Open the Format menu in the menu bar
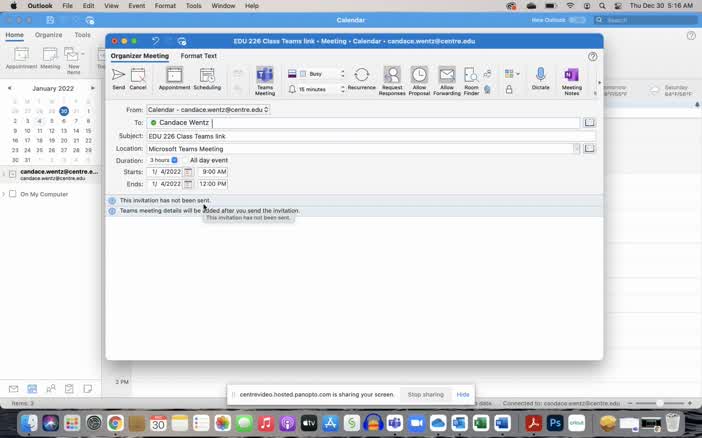 pyautogui.click(x=165, y=6)
